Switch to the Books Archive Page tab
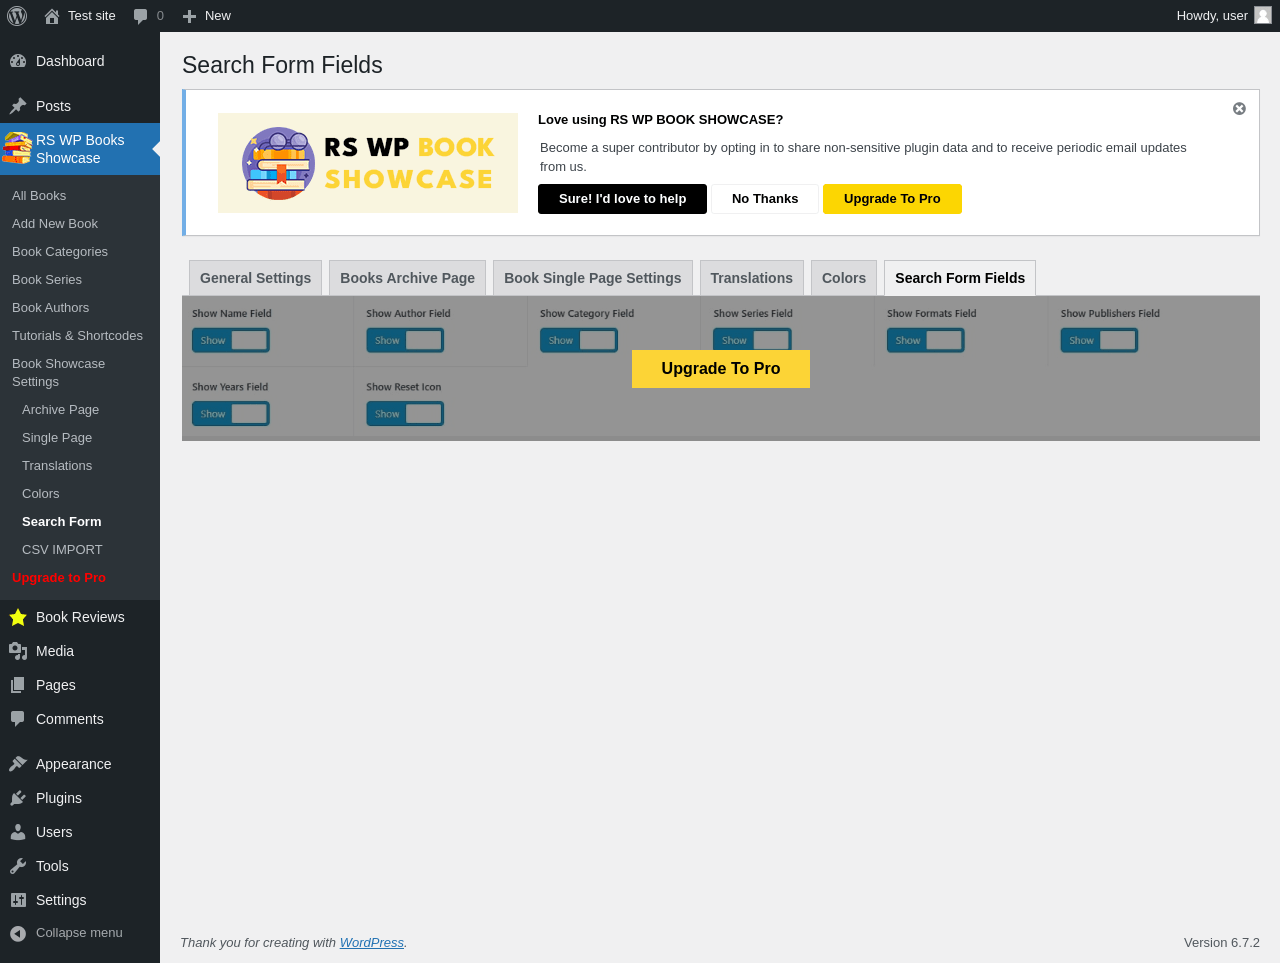The image size is (1280, 963). click(407, 278)
